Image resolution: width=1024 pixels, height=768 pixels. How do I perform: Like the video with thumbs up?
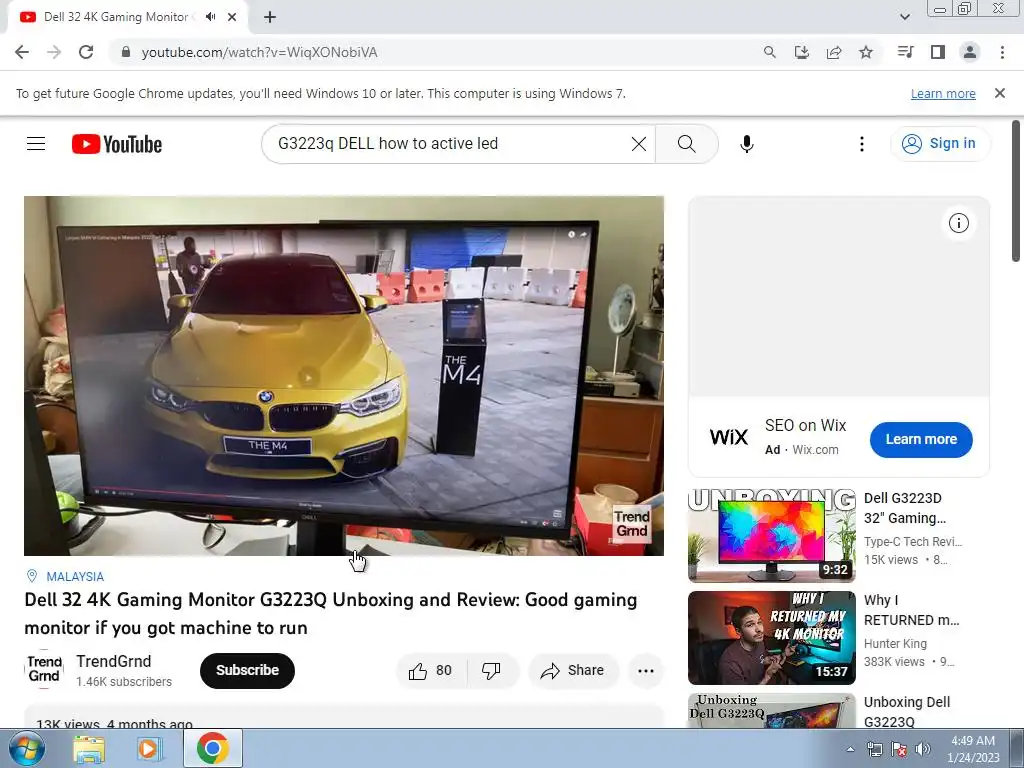(430, 671)
